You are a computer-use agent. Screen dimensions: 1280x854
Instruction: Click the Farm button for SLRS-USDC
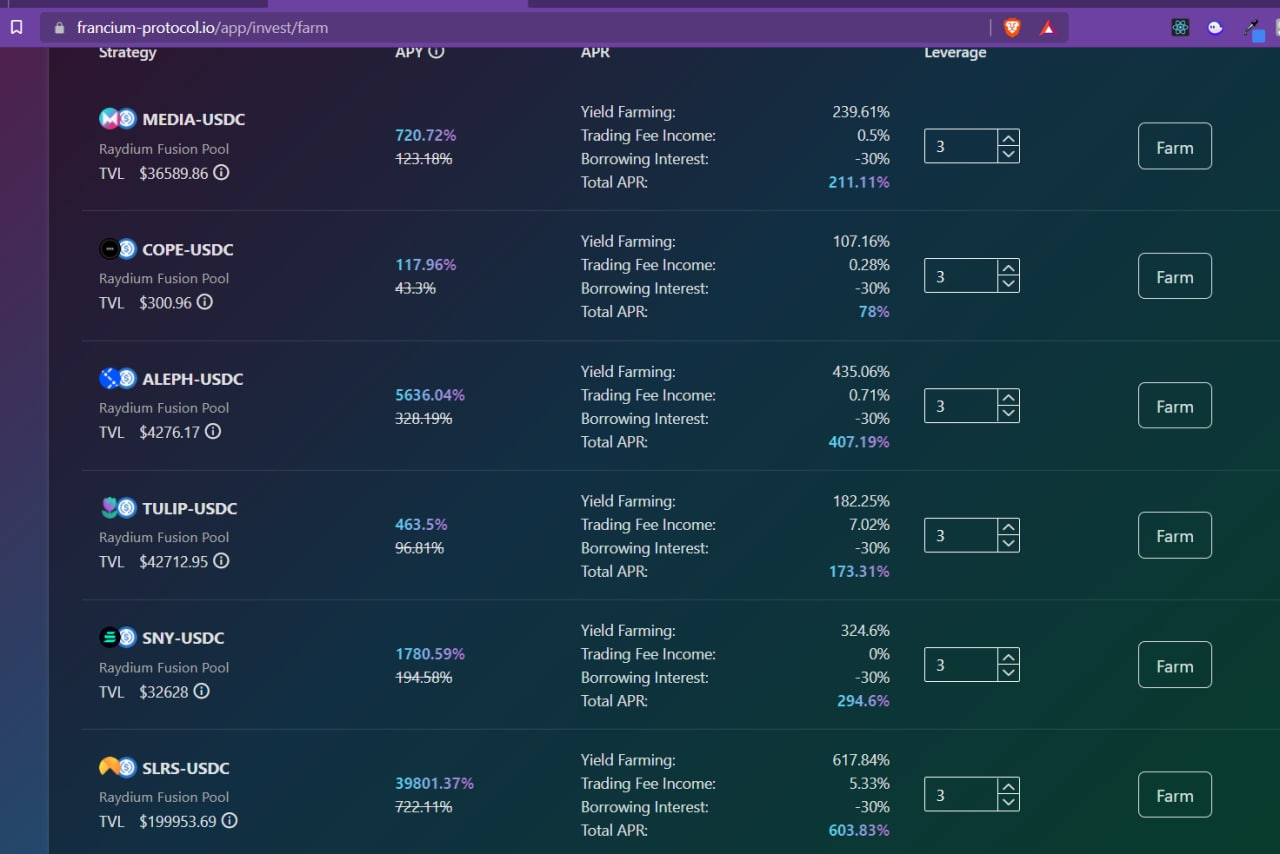[1175, 795]
